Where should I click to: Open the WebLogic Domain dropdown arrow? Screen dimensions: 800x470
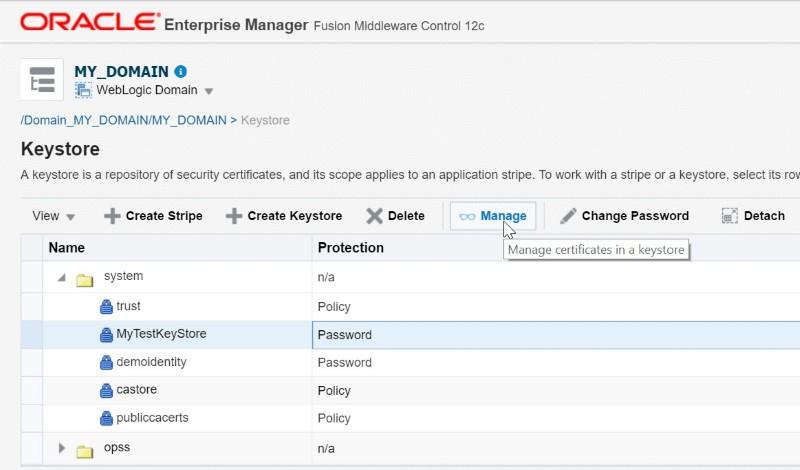click(x=209, y=91)
